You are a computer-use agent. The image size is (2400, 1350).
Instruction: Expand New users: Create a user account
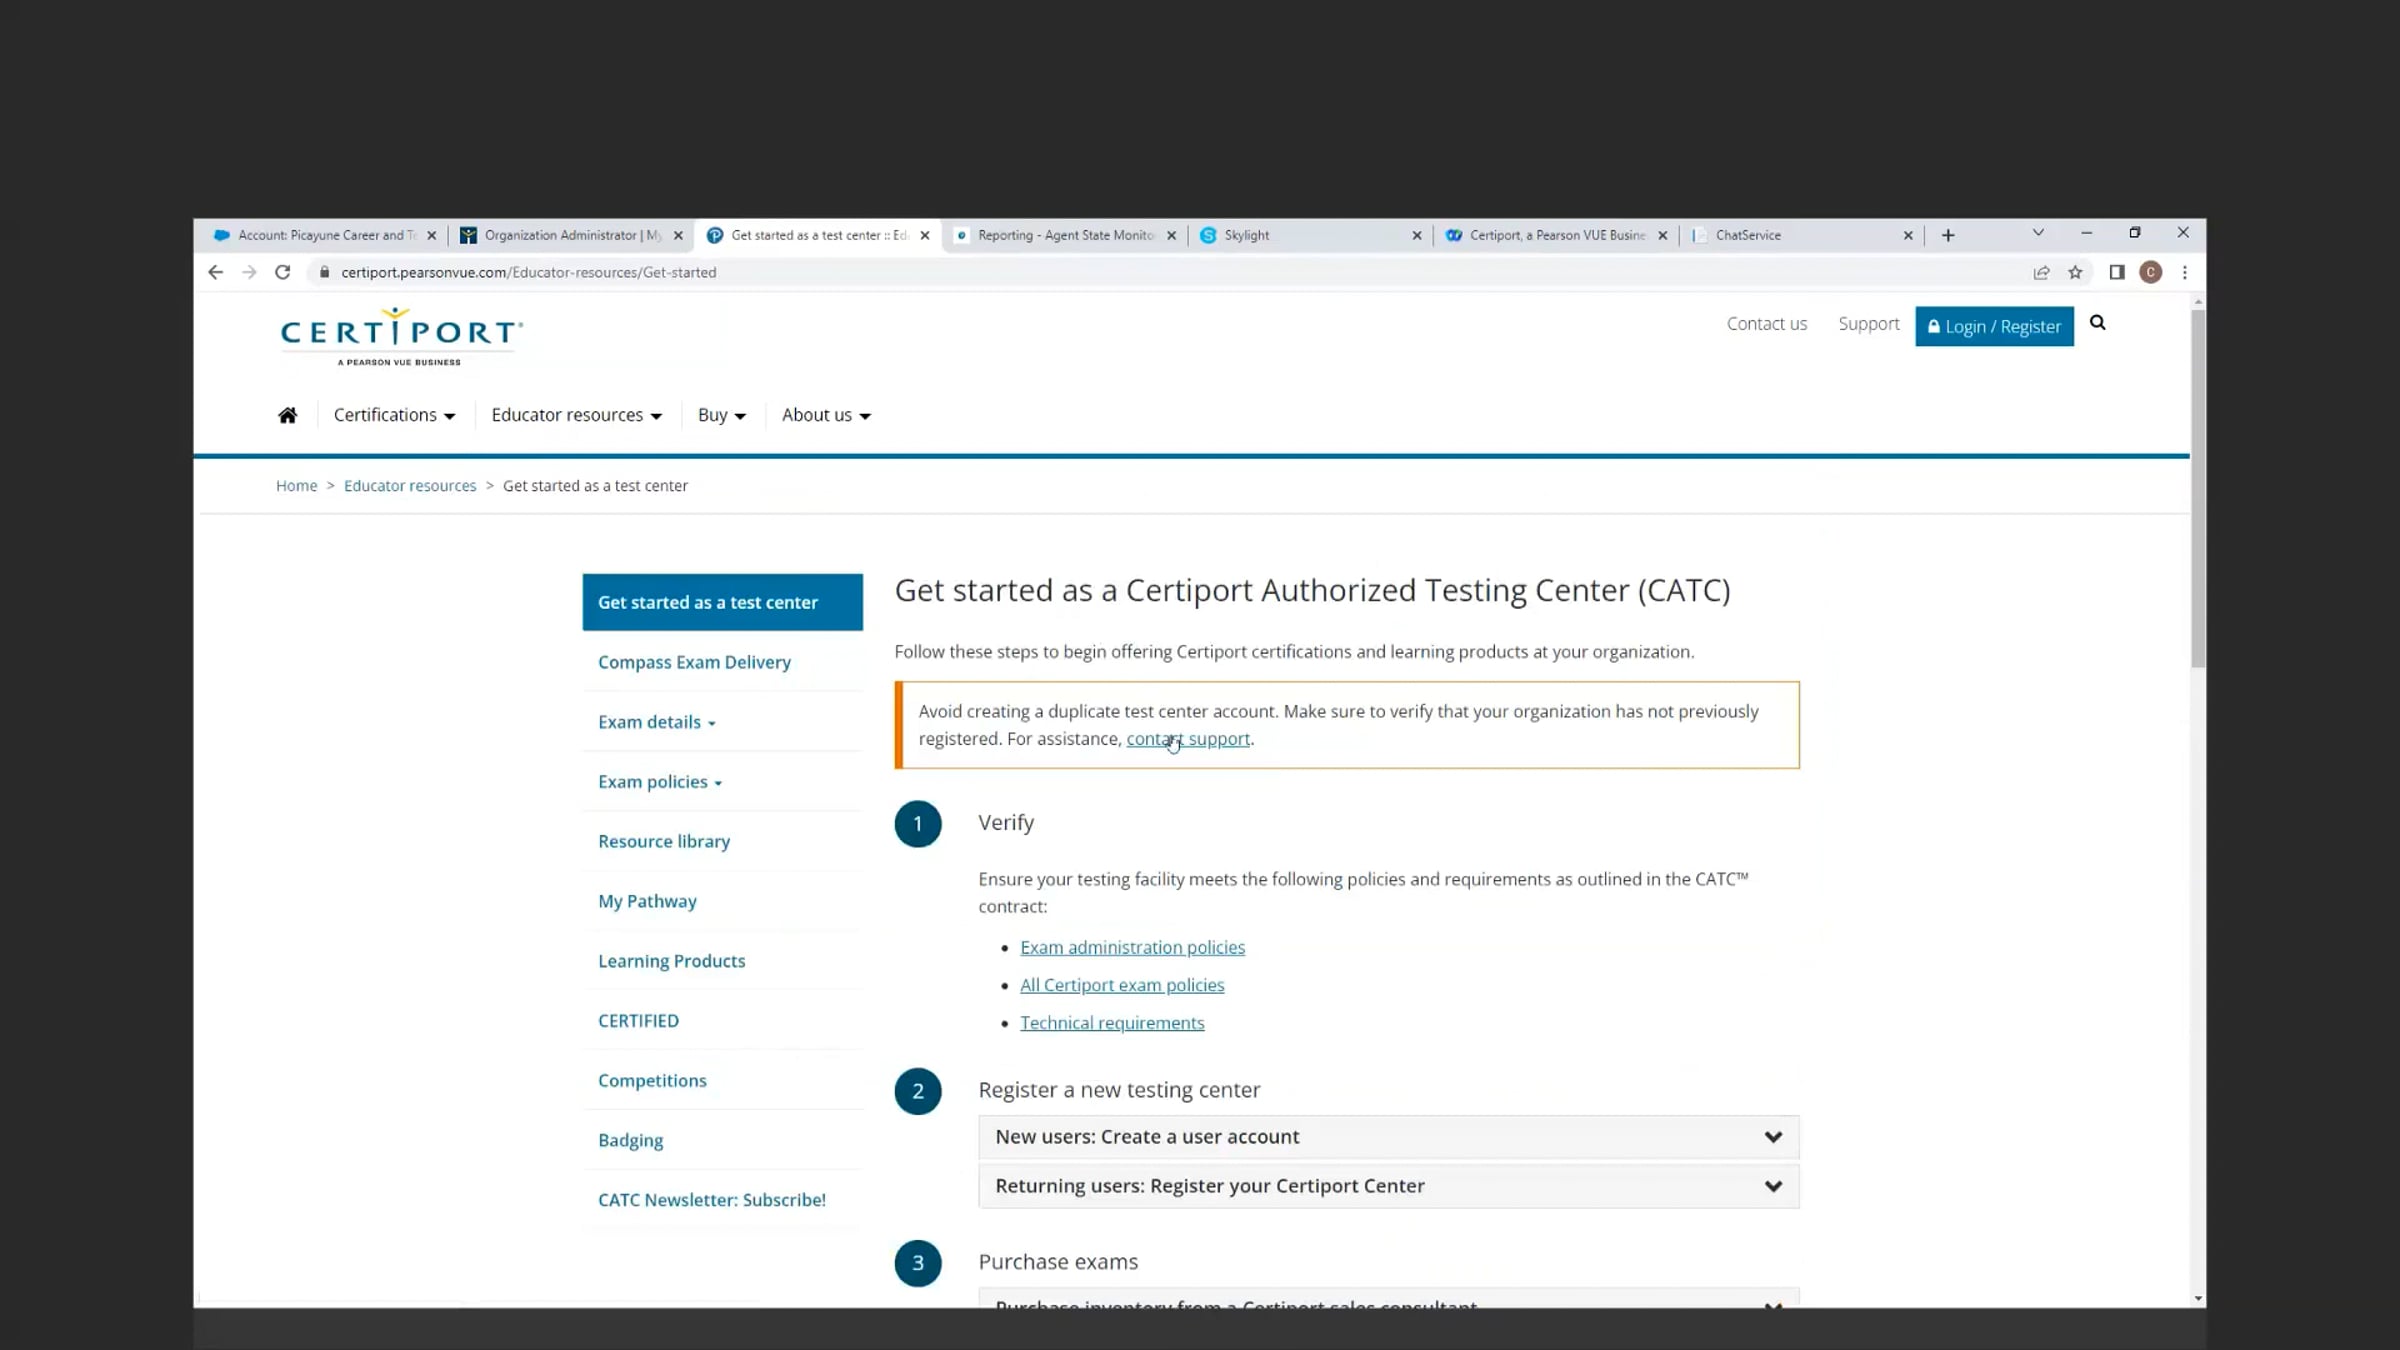(x=1388, y=1137)
